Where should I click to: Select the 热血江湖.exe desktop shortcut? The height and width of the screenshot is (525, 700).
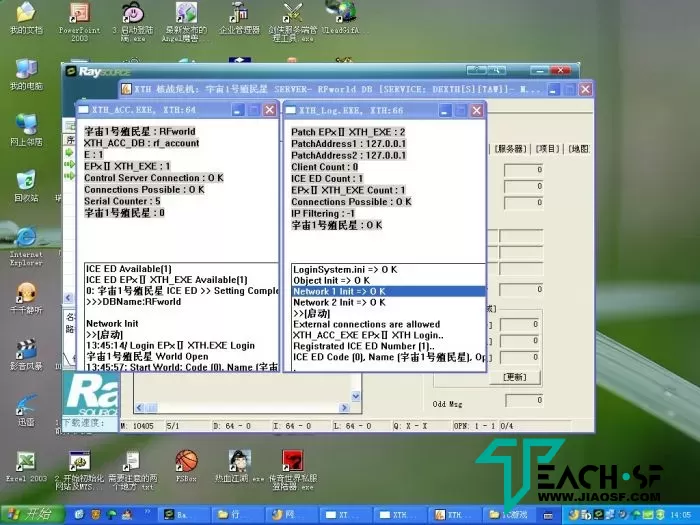point(239,466)
